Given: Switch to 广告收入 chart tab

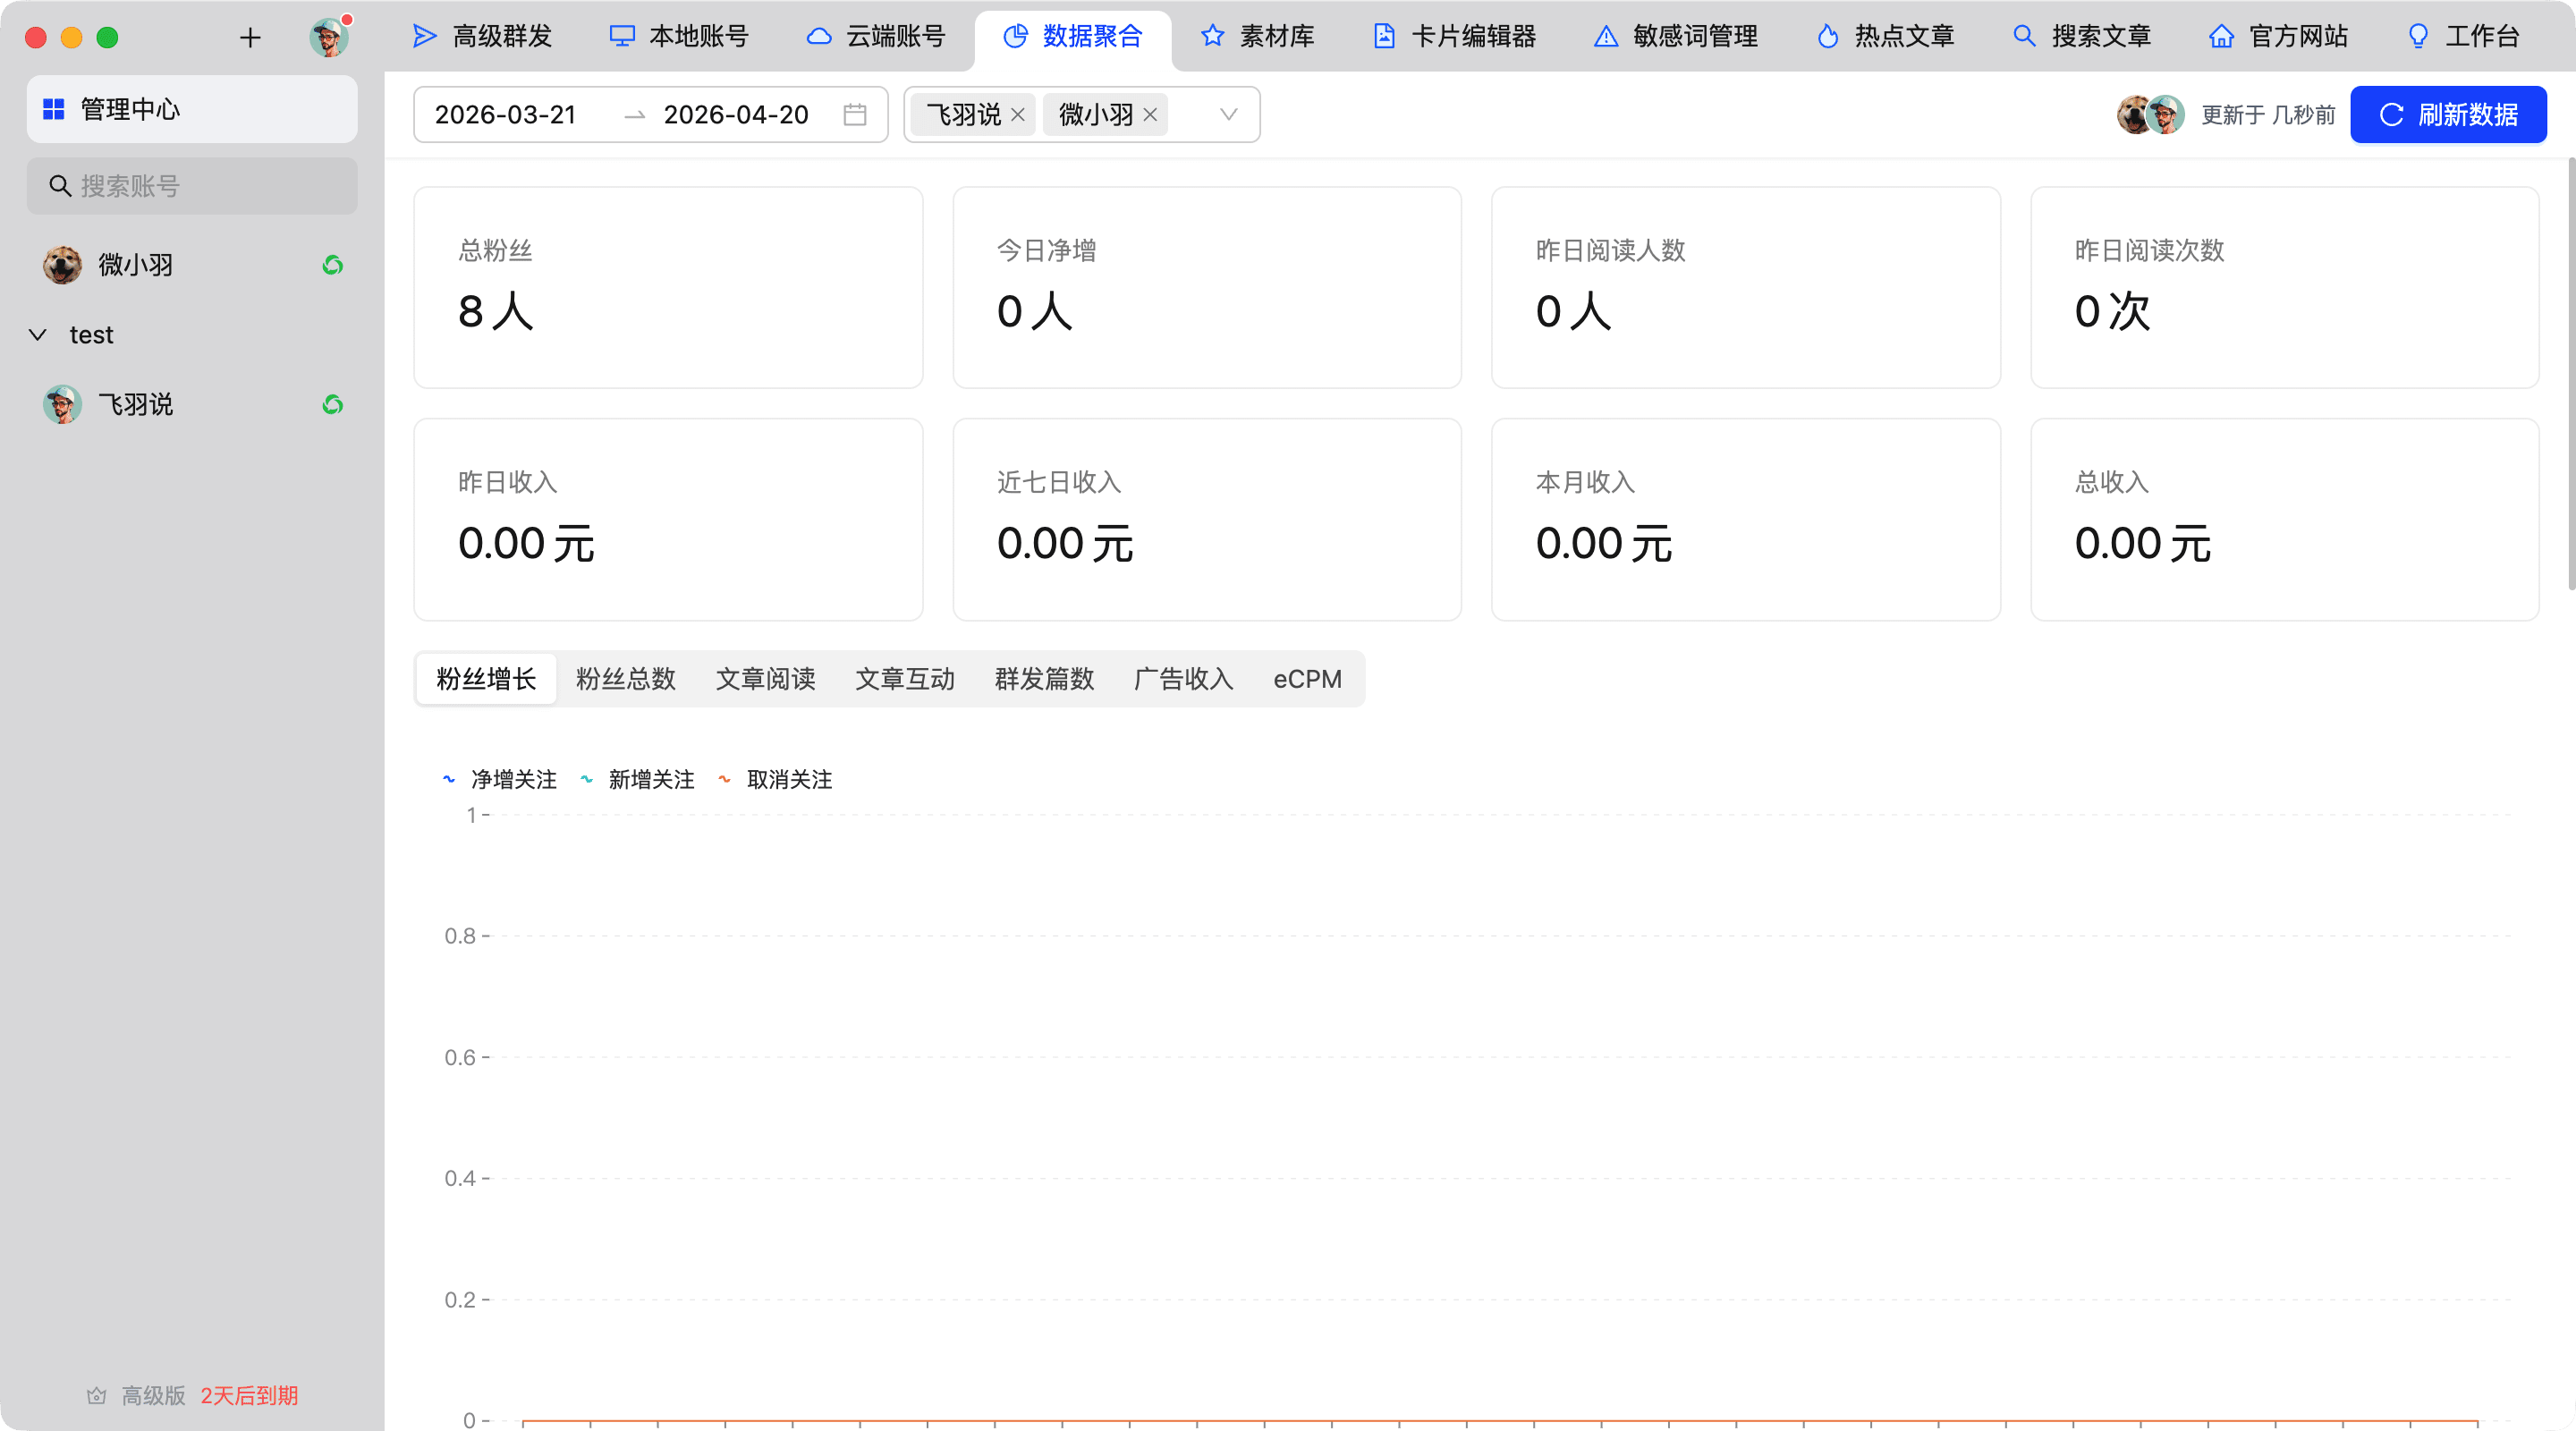Looking at the screenshot, I should point(1183,679).
